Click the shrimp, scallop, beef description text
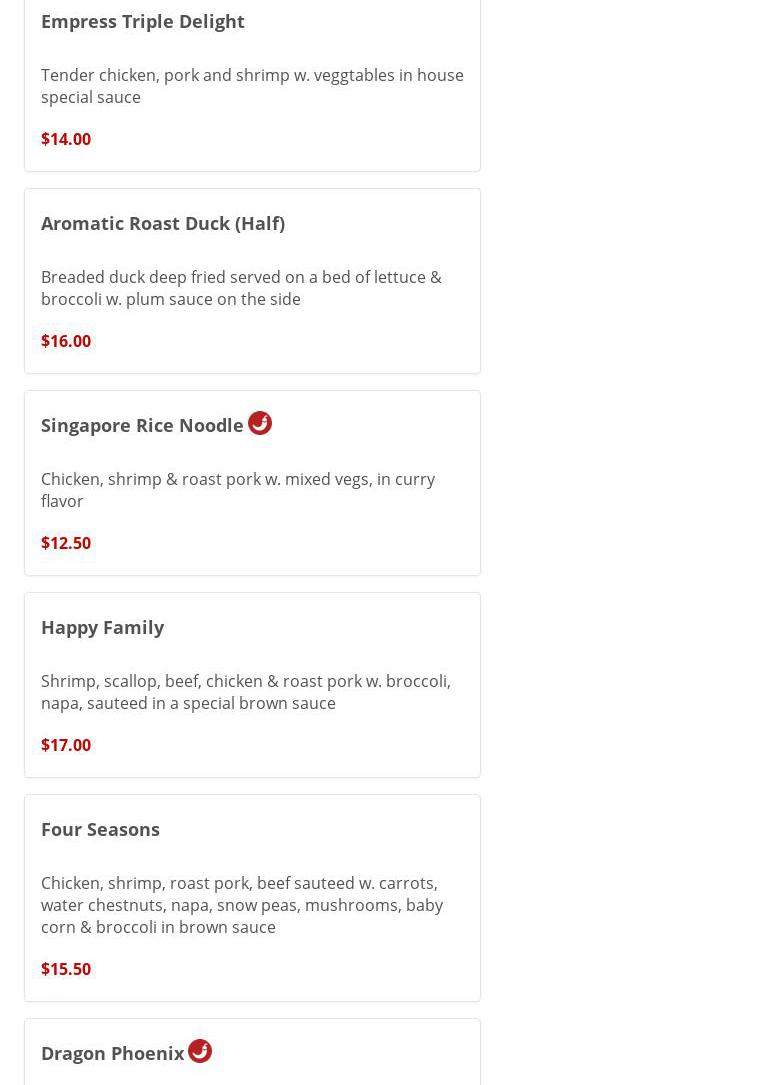Screen dimensions: 770x1085 [x=246, y=692]
